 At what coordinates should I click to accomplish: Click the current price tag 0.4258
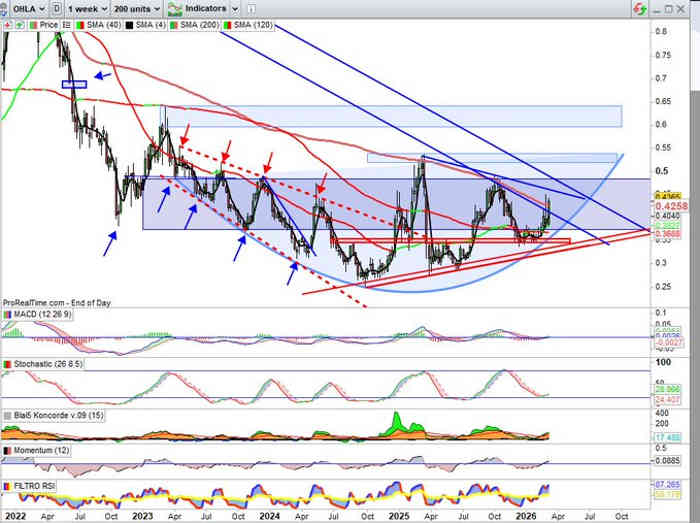click(673, 205)
